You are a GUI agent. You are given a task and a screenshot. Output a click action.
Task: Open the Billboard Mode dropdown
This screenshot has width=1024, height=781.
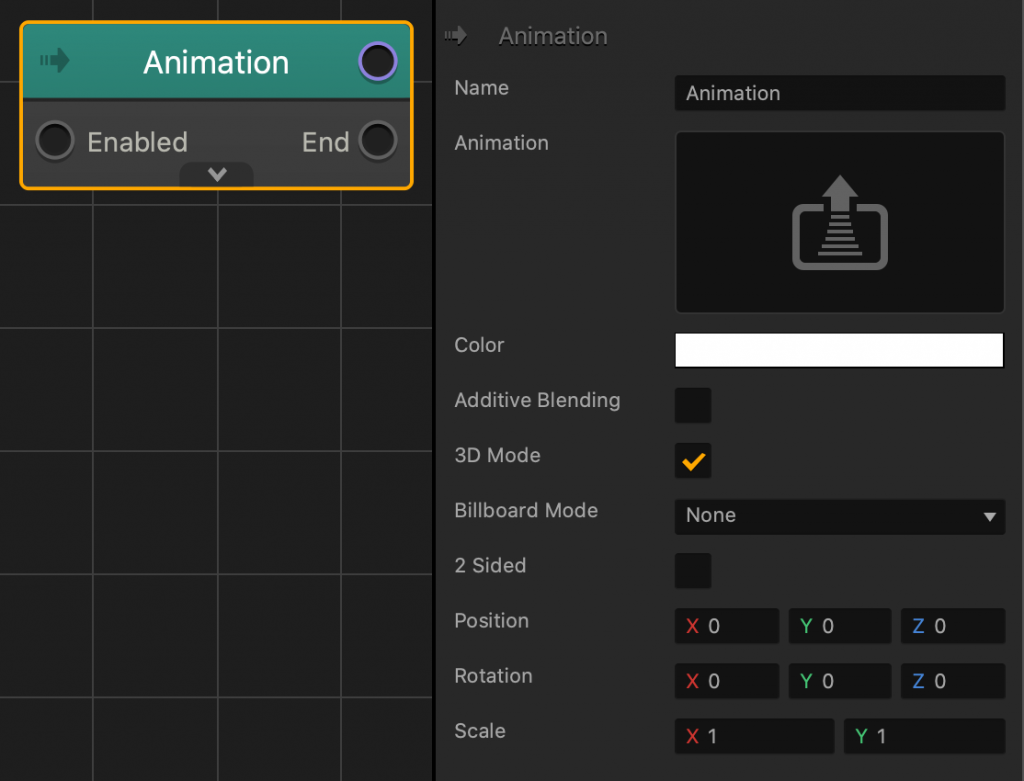[839, 517]
